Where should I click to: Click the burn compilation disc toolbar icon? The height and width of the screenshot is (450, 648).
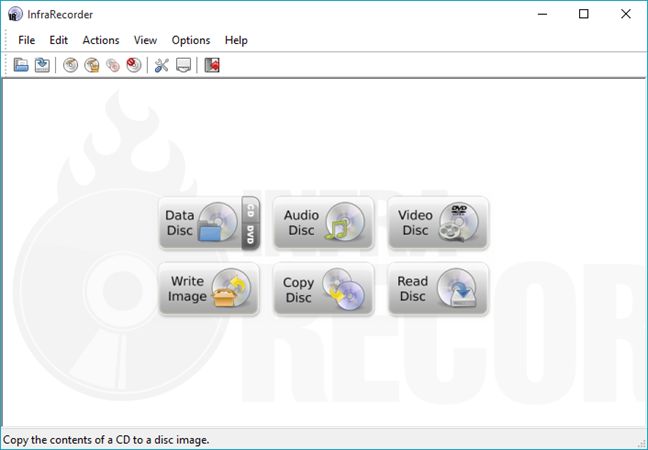[x=71, y=65]
